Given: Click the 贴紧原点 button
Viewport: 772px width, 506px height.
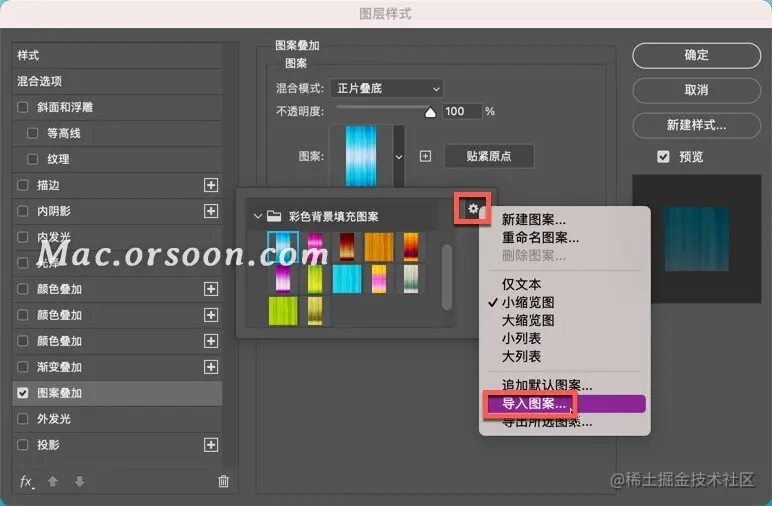Looking at the screenshot, I should coord(489,156).
